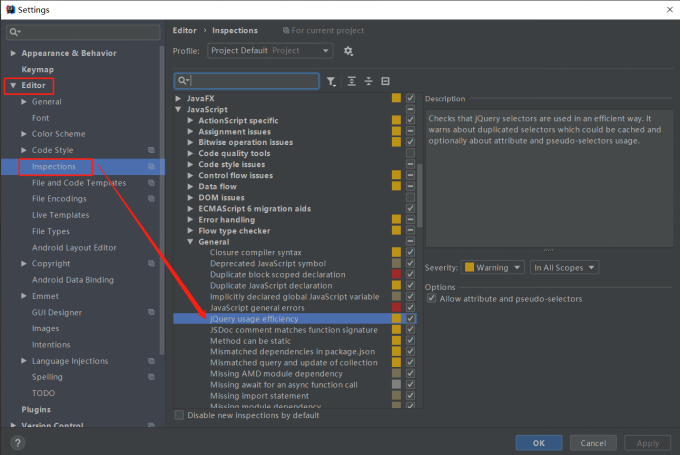Collapse the Editor section arrow

[x=13, y=86]
